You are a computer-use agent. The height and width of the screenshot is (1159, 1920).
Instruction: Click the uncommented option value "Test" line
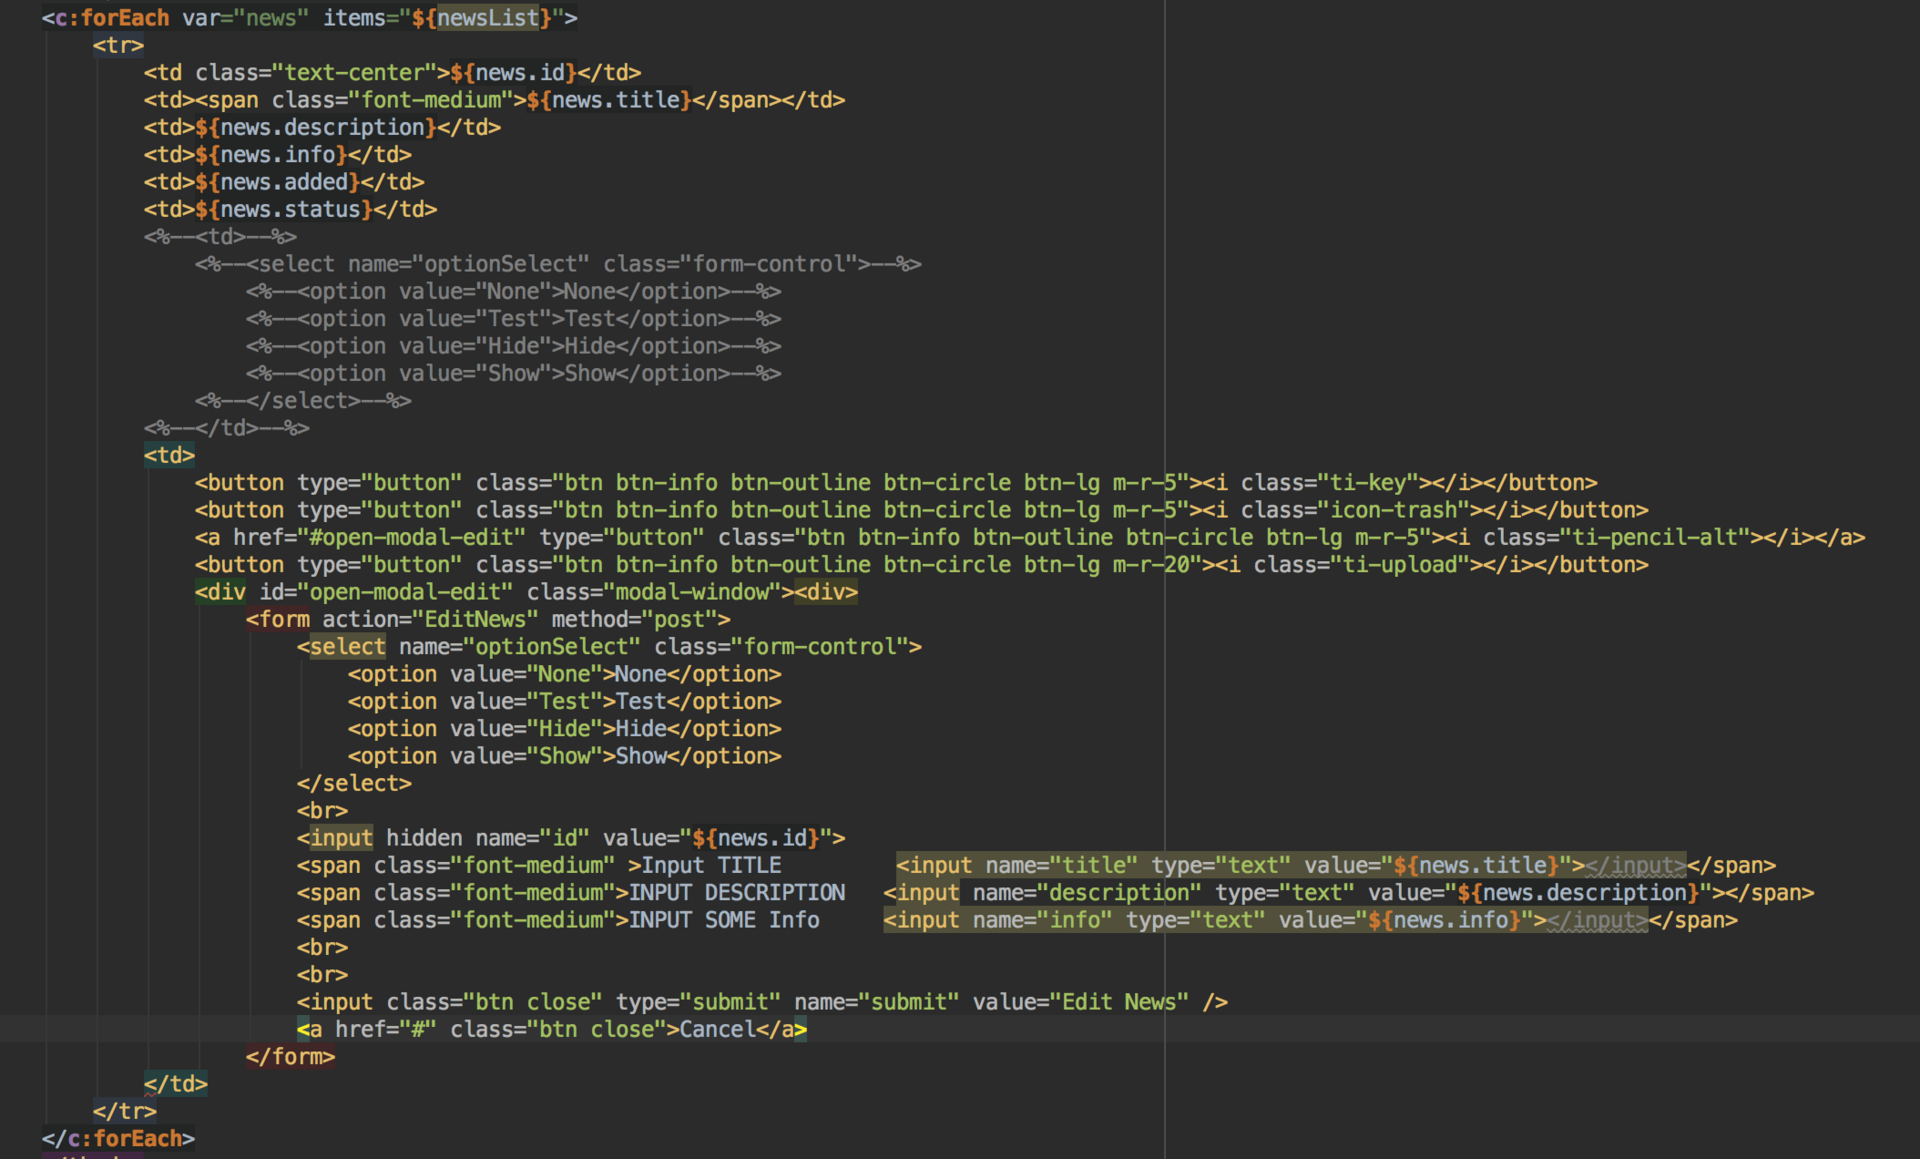565,702
